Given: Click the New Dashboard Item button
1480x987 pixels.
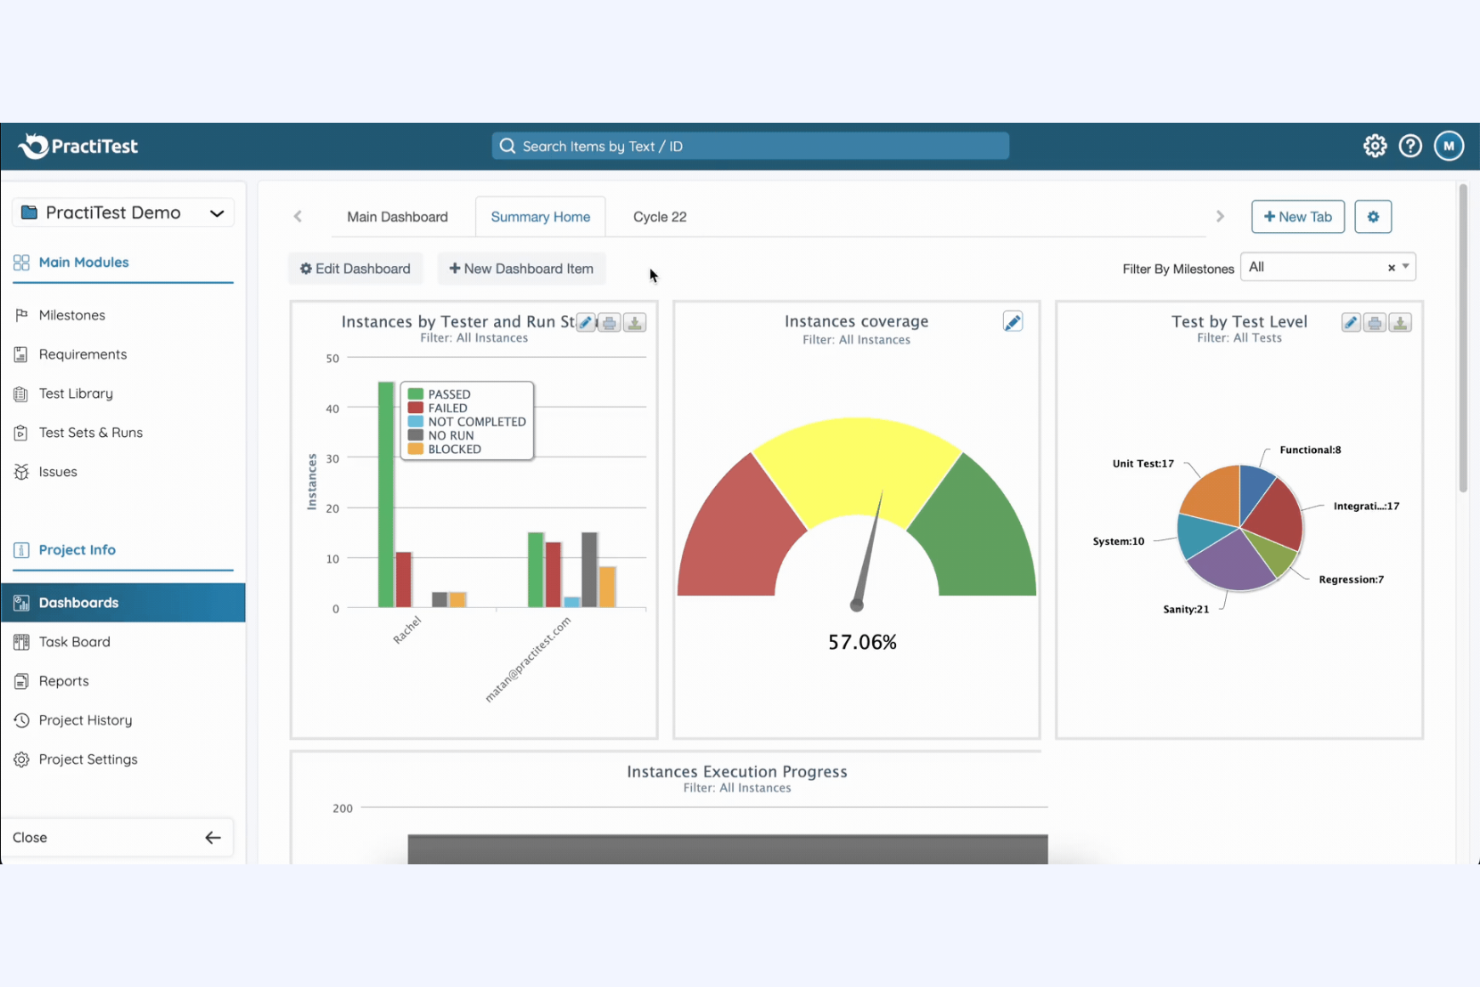Looking at the screenshot, I should pyautogui.click(x=521, y=268).
